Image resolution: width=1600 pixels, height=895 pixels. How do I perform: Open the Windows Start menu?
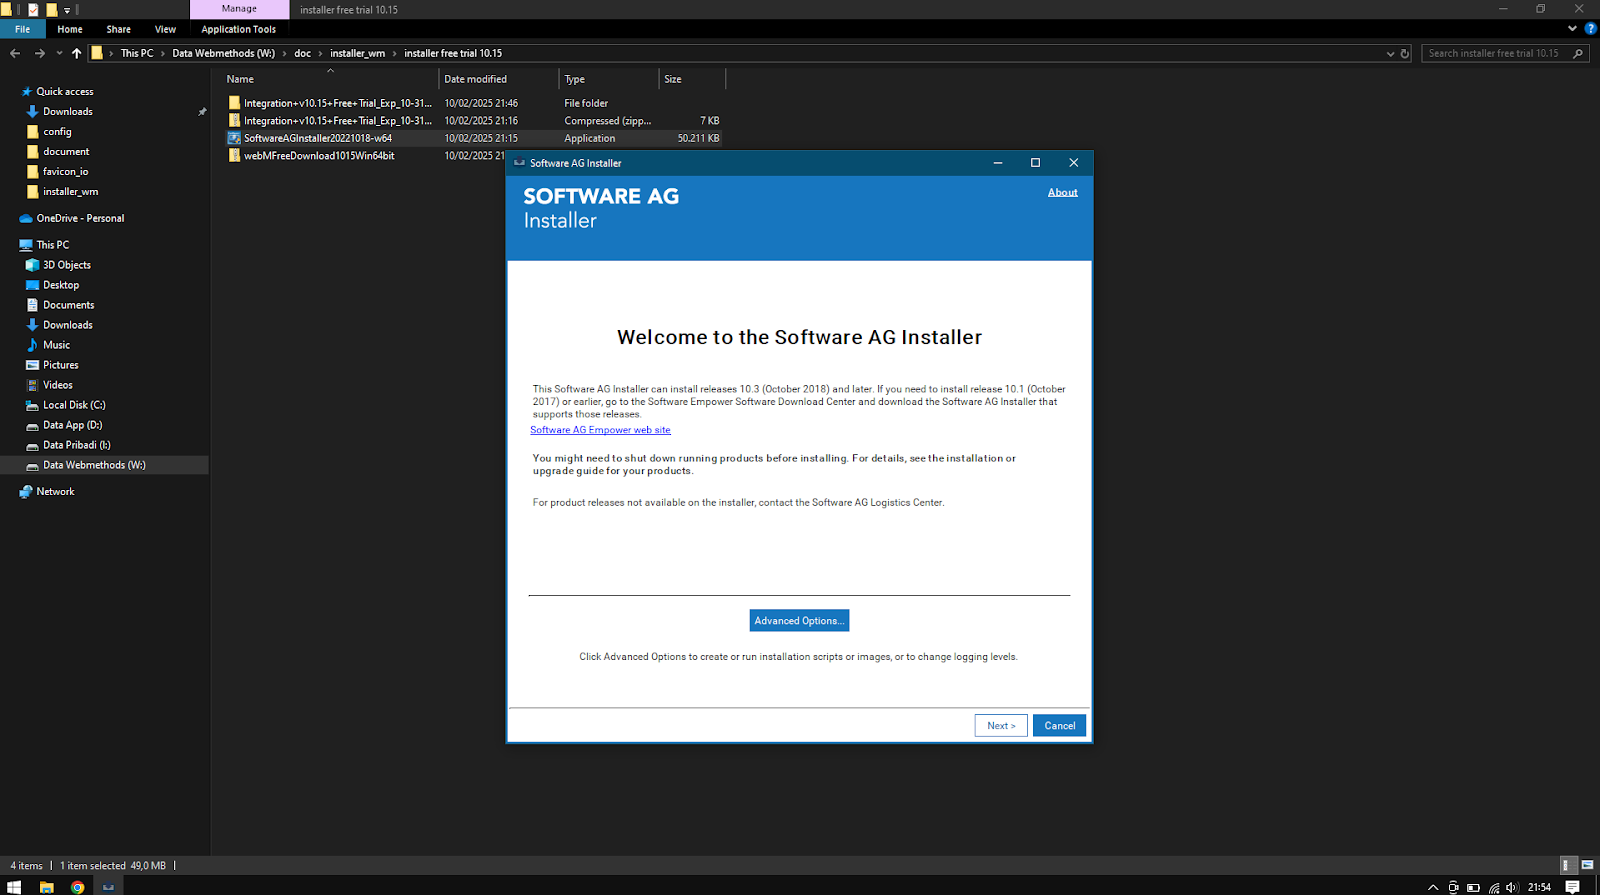pyautogui.click(x=14, y=887)
